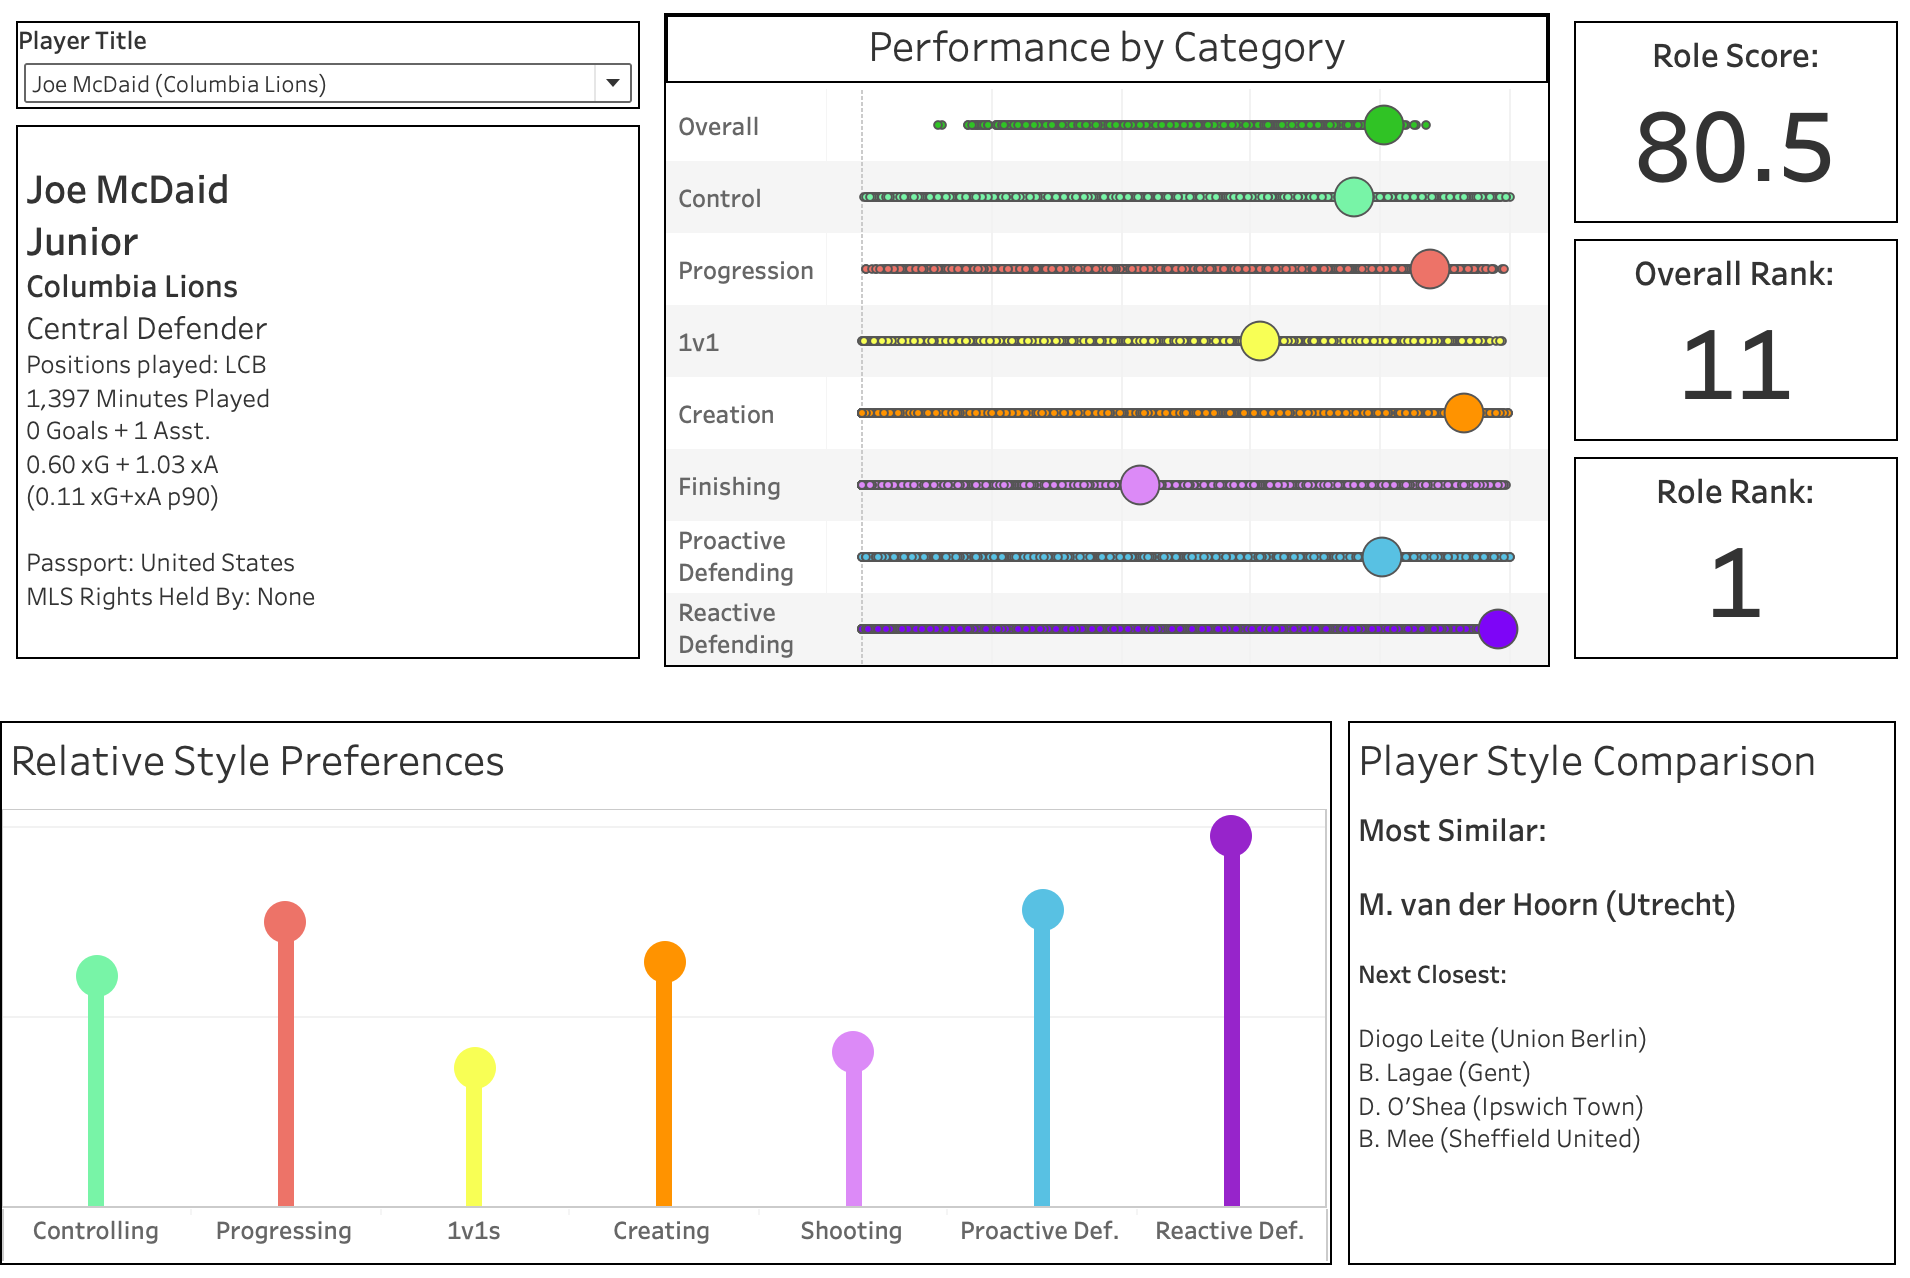Click the 0.60 xG + 1.03 xA text
The width and height of the screenshot is (1910, 1278).
click(x=122, y=465)
